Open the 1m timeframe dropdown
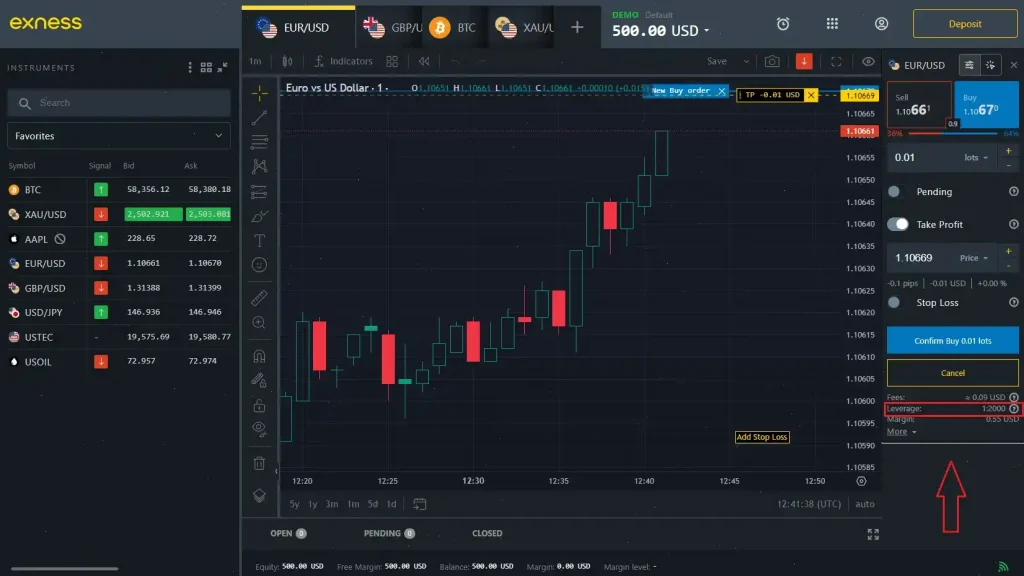 point(256,61)
